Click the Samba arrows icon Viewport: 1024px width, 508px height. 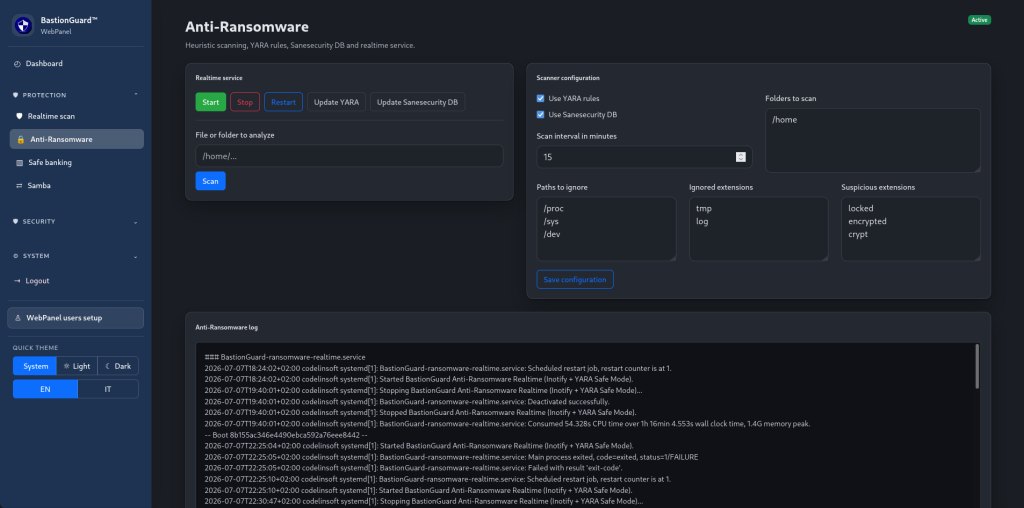[19, 186]
